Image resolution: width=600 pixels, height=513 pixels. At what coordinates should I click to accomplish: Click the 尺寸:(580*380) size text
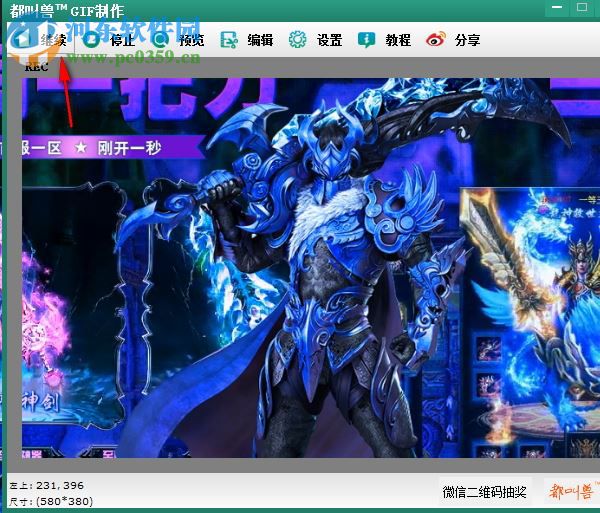[x=51, y=501]
